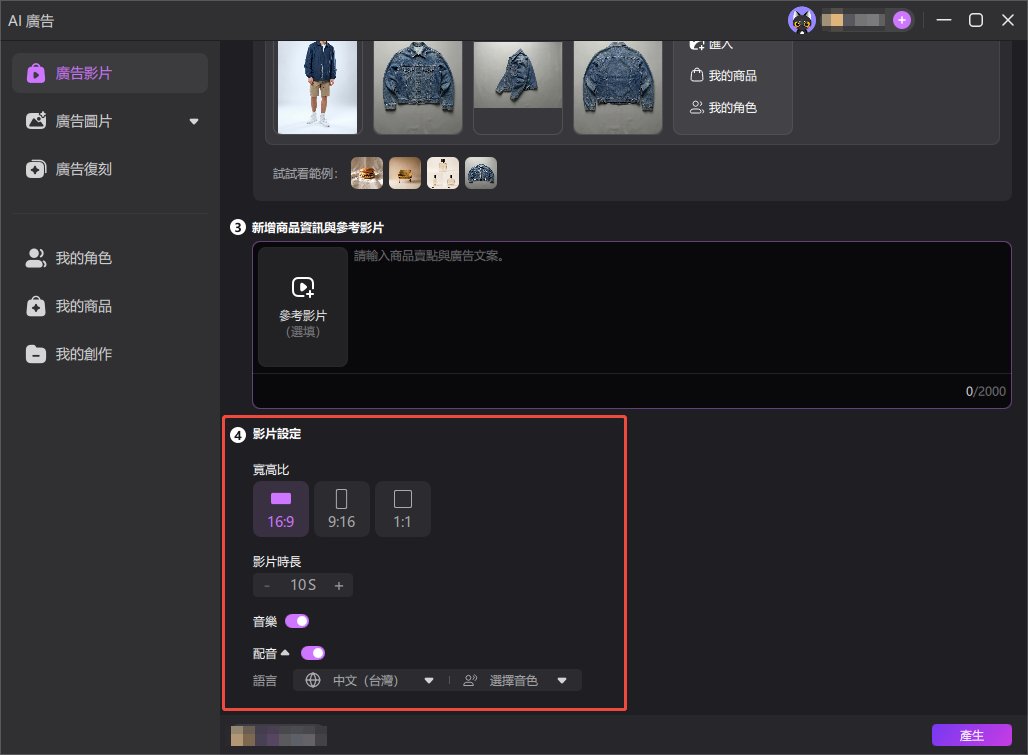Minimize the AI 廣告 window
The height and width of the screenshot is (755, 1028).
click(x=943, y=20)
